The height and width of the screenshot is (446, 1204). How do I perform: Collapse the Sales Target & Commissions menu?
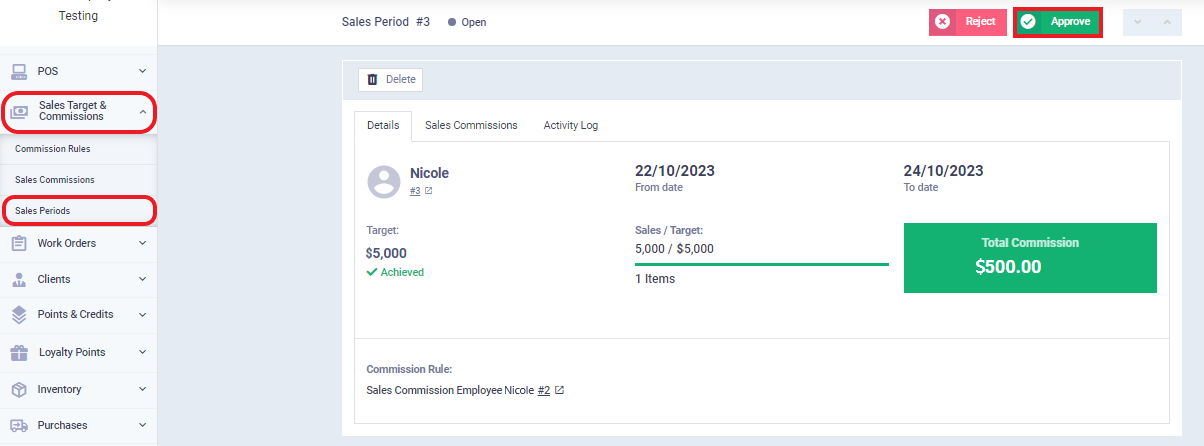[142, 111]
